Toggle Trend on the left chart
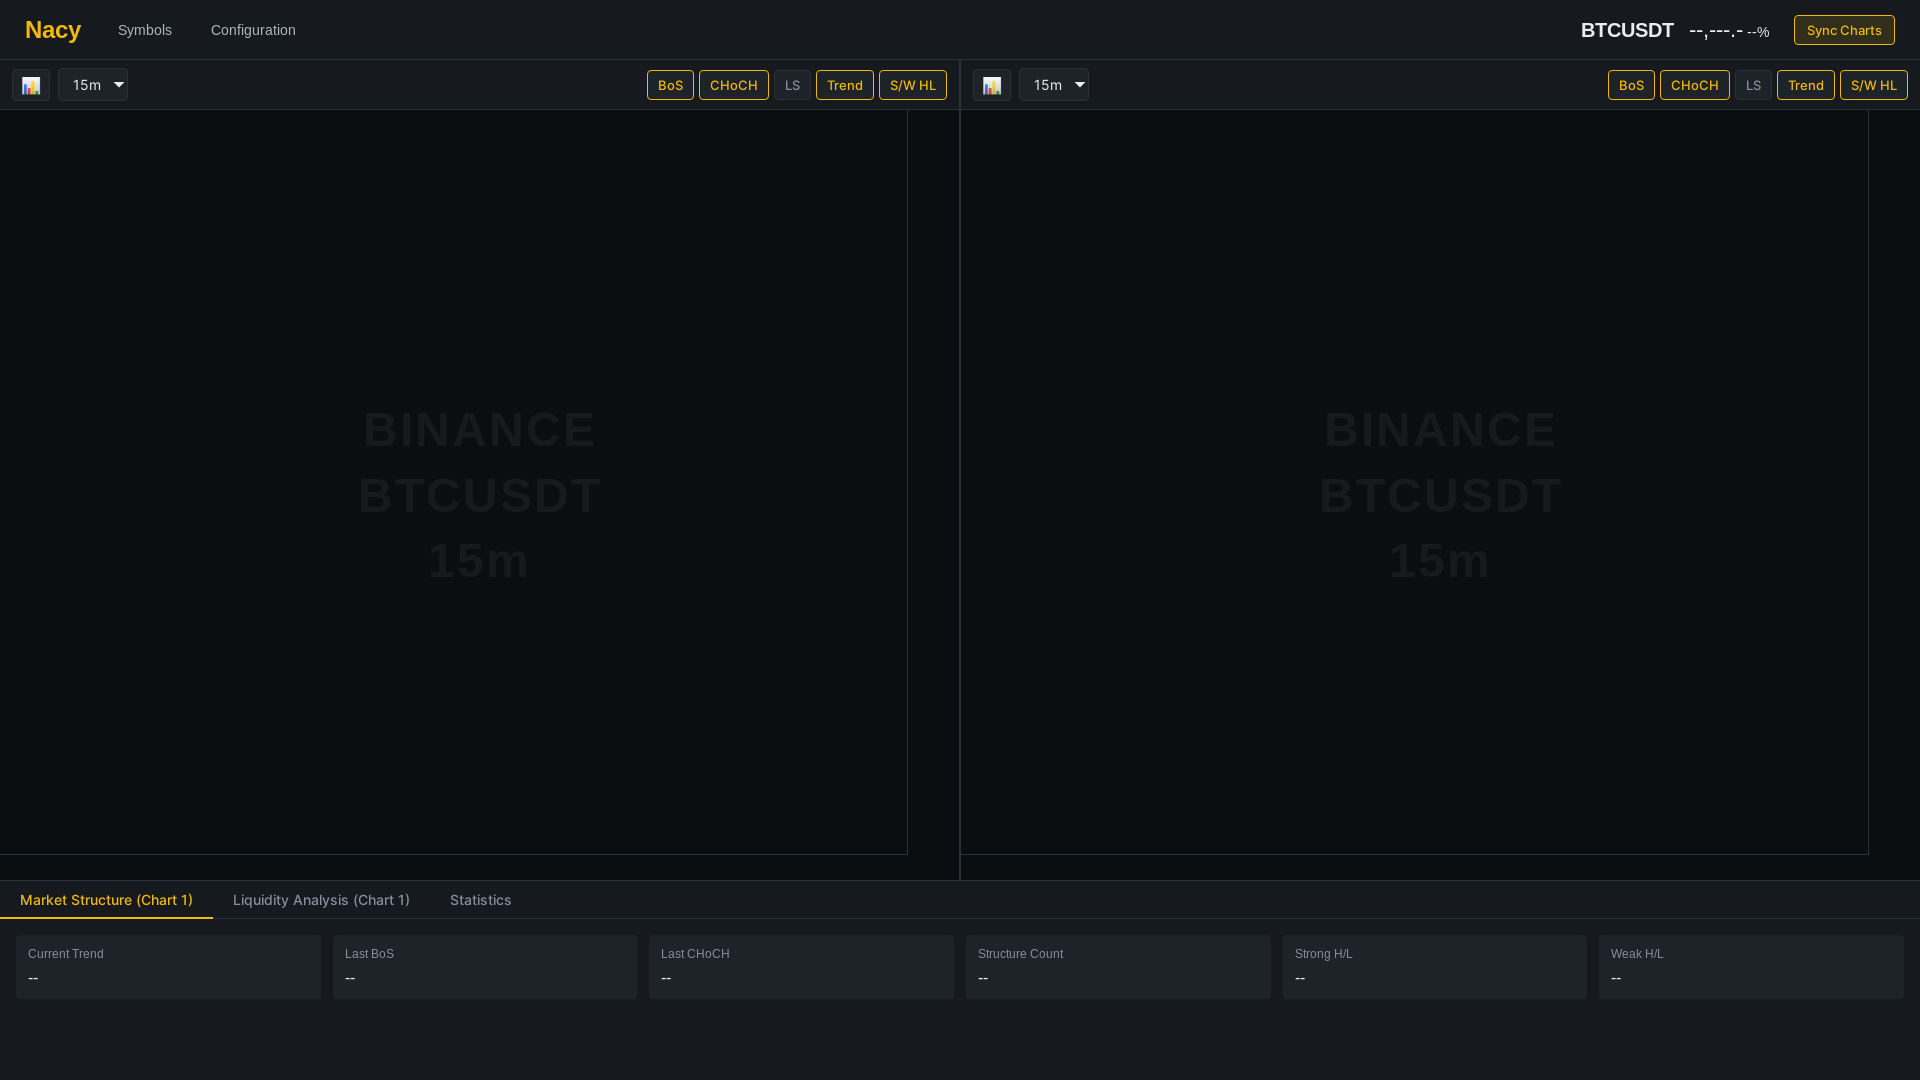The height and width of the screenshot is (1080, 1920). (845, 85)
